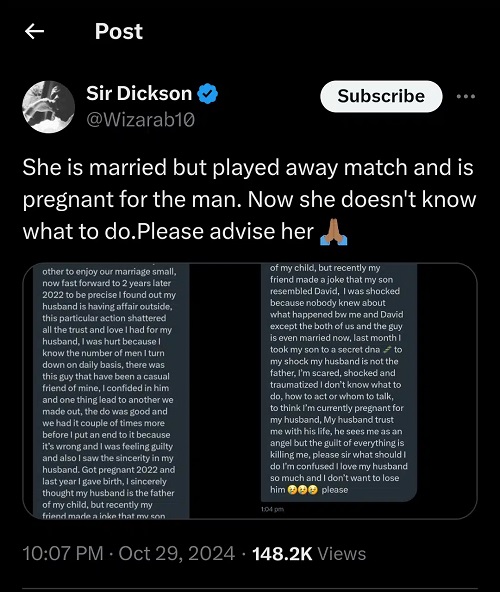
Task: Click the Post header title
Action: point(119,31)
